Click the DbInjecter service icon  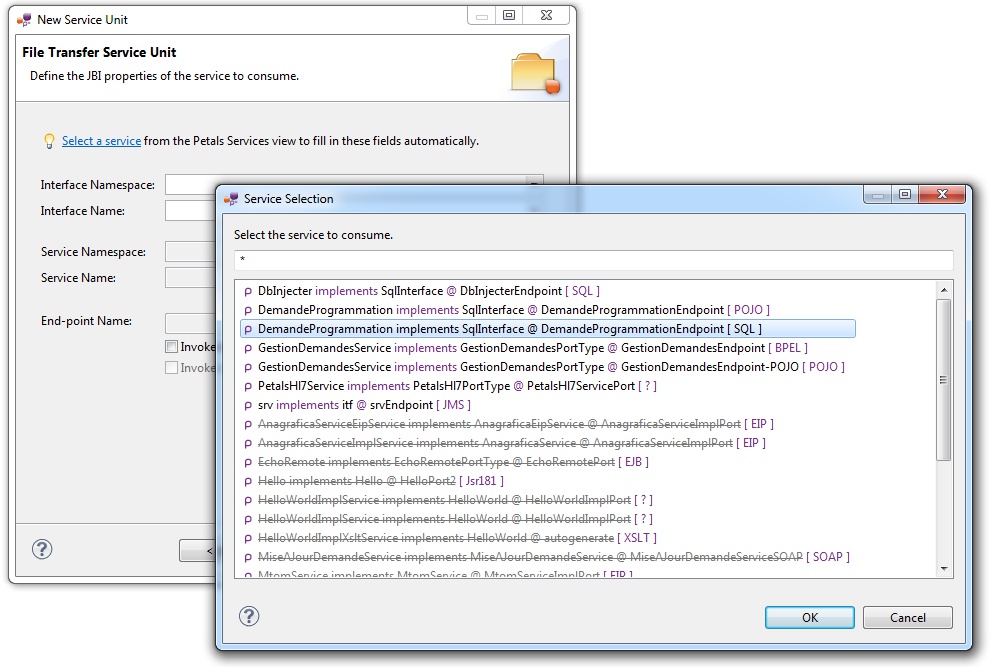coord(248,291)
